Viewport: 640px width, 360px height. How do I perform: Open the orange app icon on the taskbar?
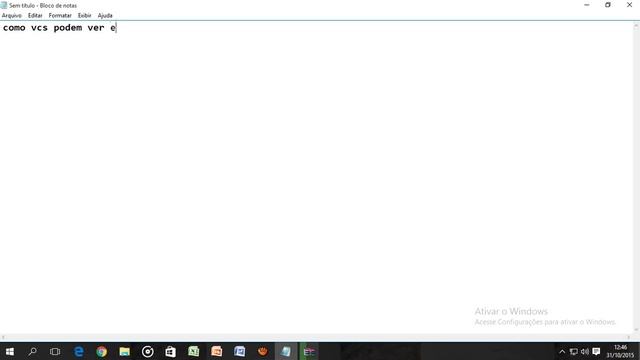[x=262, y=351]
